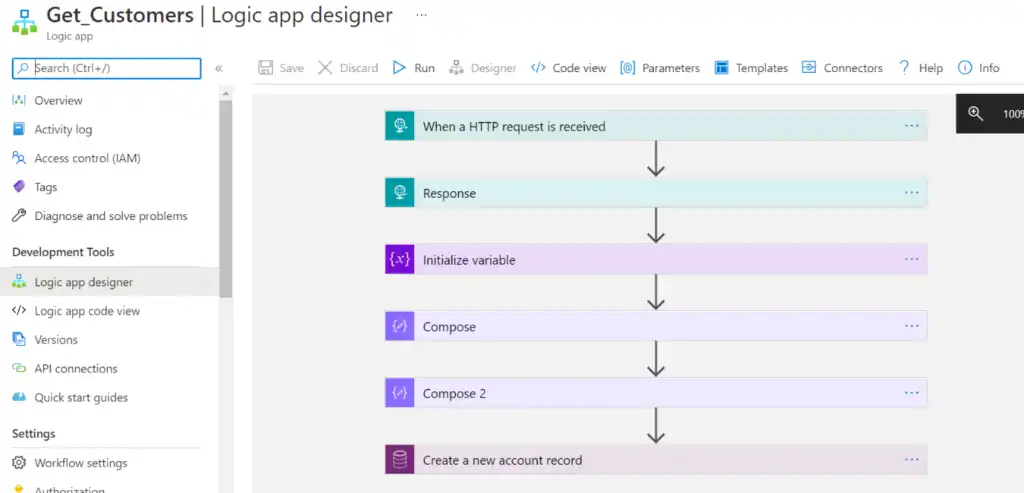Screen dimensions: 1024x493
Task: Open ellipsis menu on Compose action
Action: [912, 326]
